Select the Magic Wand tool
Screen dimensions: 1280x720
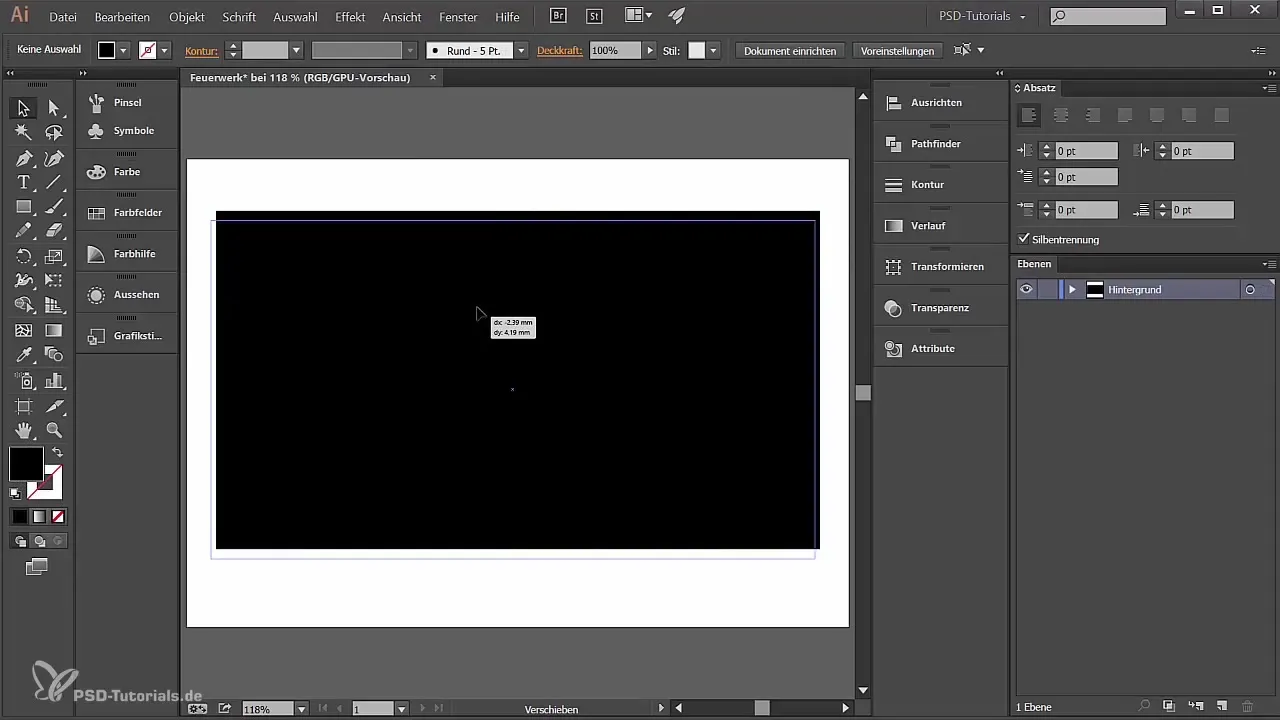tap(23, 132)
